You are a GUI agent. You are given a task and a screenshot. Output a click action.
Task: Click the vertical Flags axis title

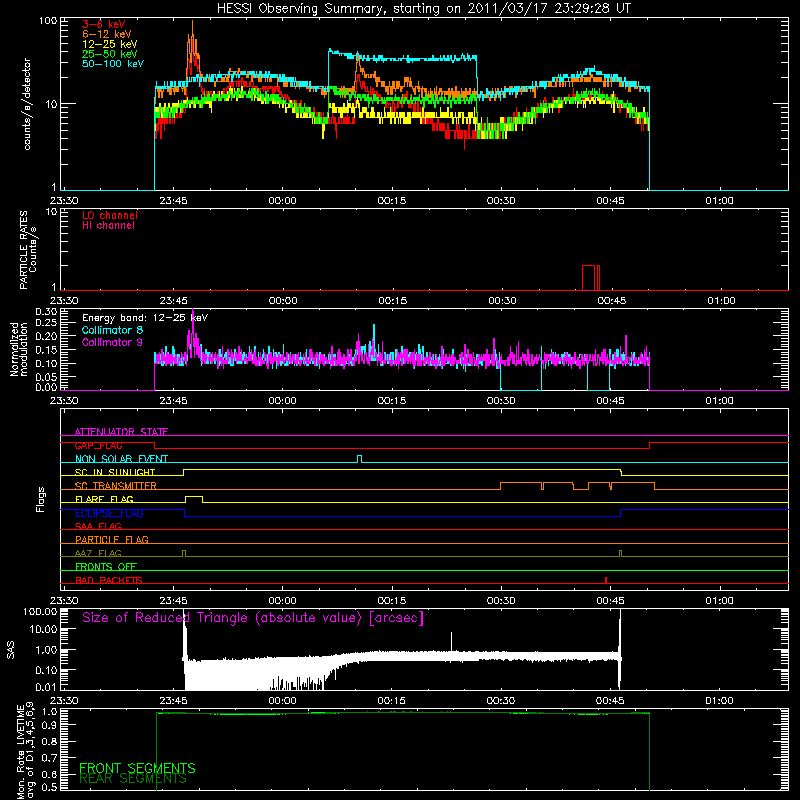tap(41, 500)
